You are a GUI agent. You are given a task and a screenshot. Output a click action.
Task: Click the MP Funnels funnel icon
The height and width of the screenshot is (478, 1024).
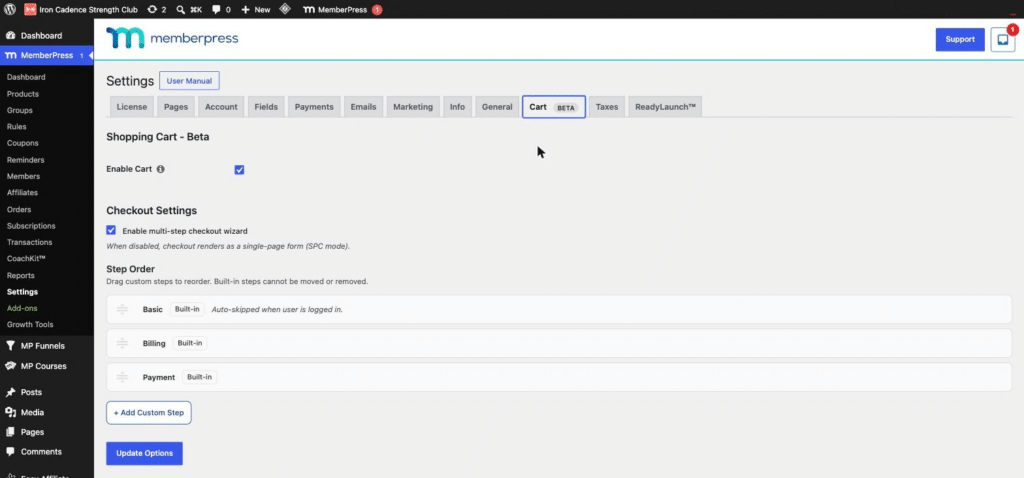pos(10,345)
